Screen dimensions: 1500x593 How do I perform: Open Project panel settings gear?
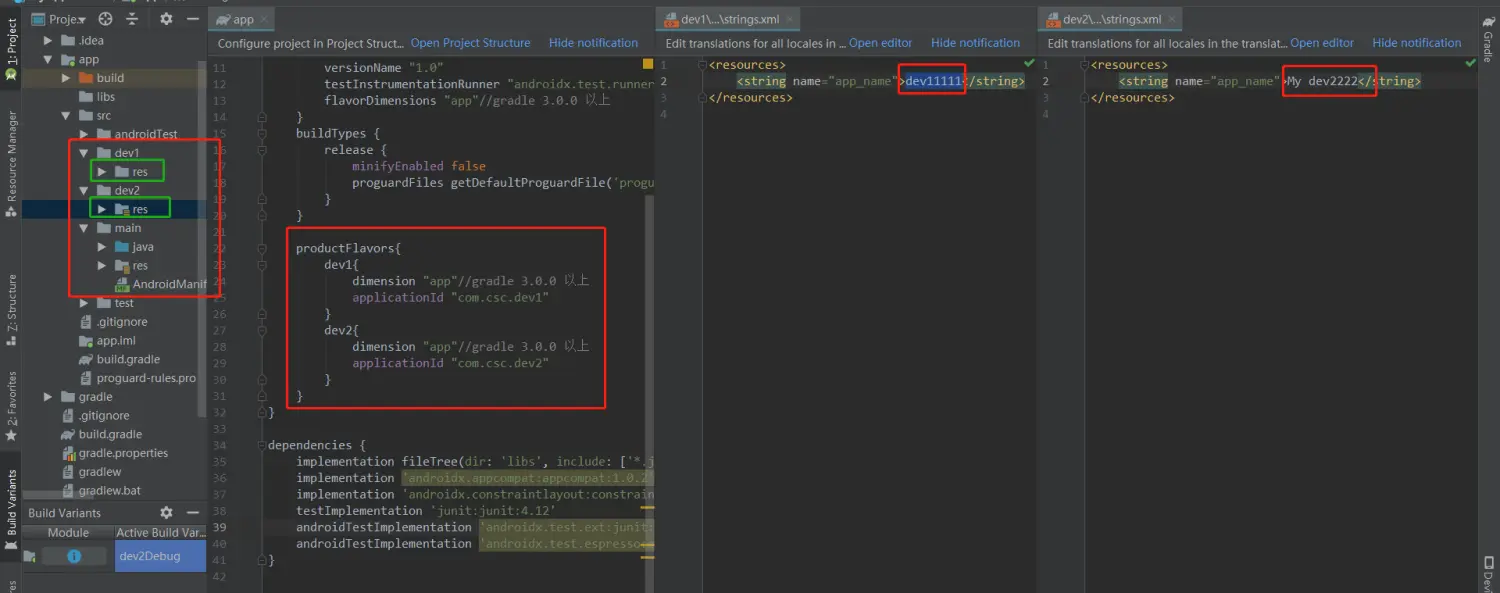click(166, 19)
